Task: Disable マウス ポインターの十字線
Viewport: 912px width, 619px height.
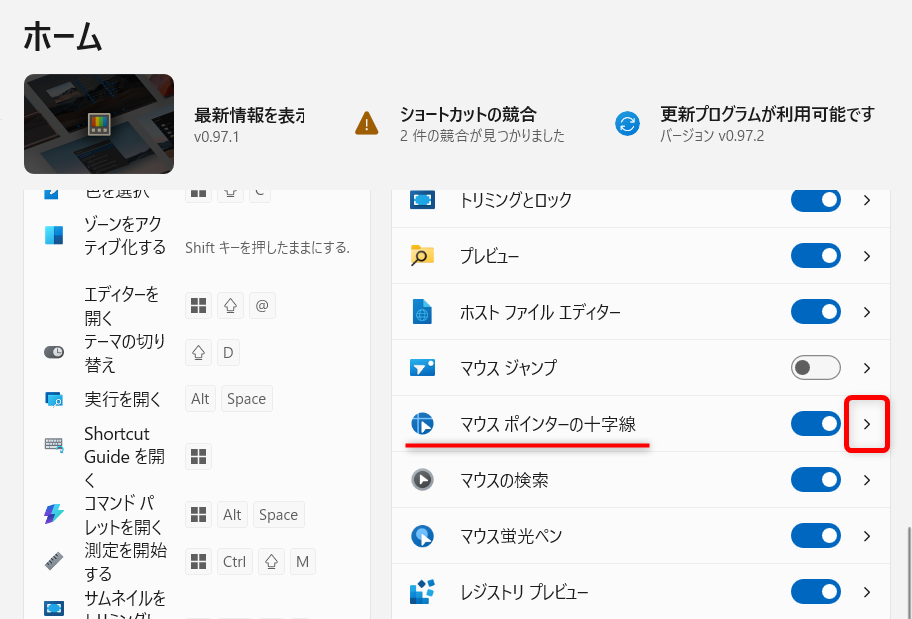Action: [815, 424]
